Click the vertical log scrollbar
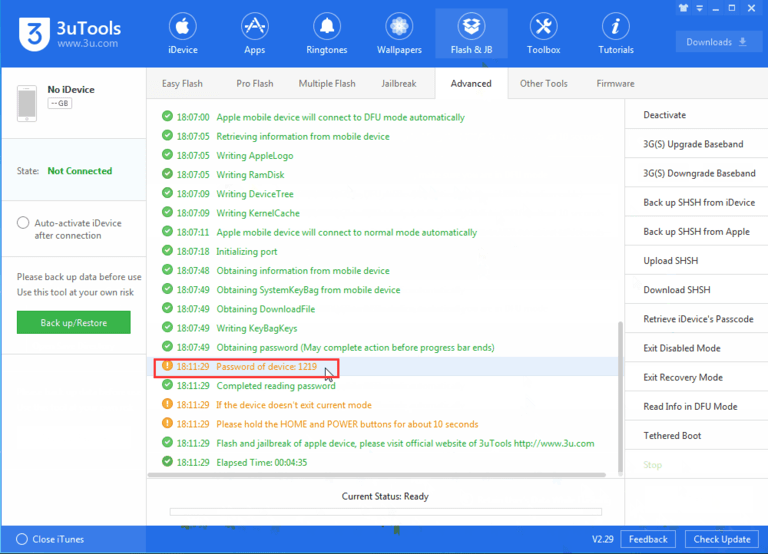 (x=621, y=398)
